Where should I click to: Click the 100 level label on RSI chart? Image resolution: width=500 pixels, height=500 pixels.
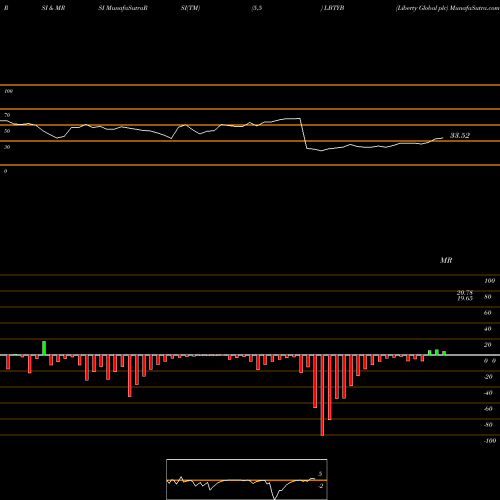(8, 91)
